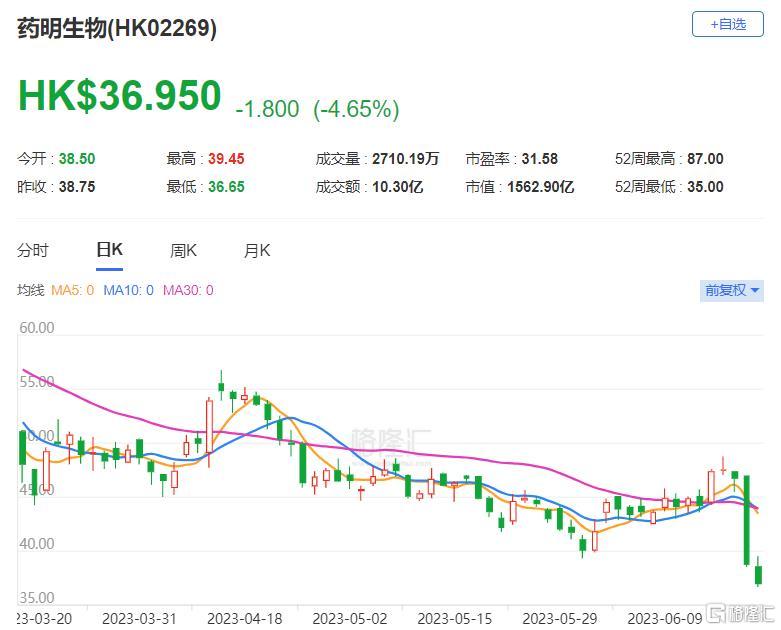
Task: Open the 周K weekly chart tab
Action: [183, 250]
